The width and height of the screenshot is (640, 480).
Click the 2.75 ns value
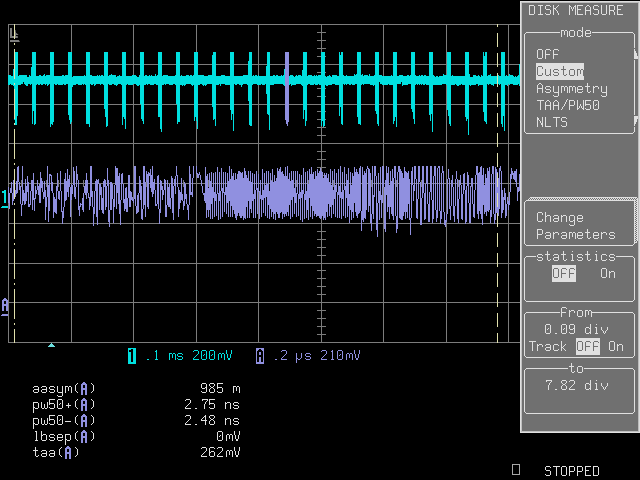click(212, 404)
